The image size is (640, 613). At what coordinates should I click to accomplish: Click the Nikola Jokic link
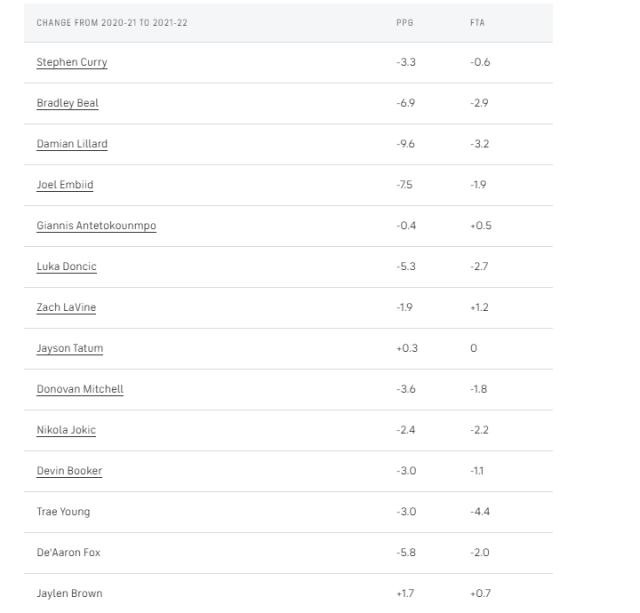pyautogui.click(x=66, y=431)
